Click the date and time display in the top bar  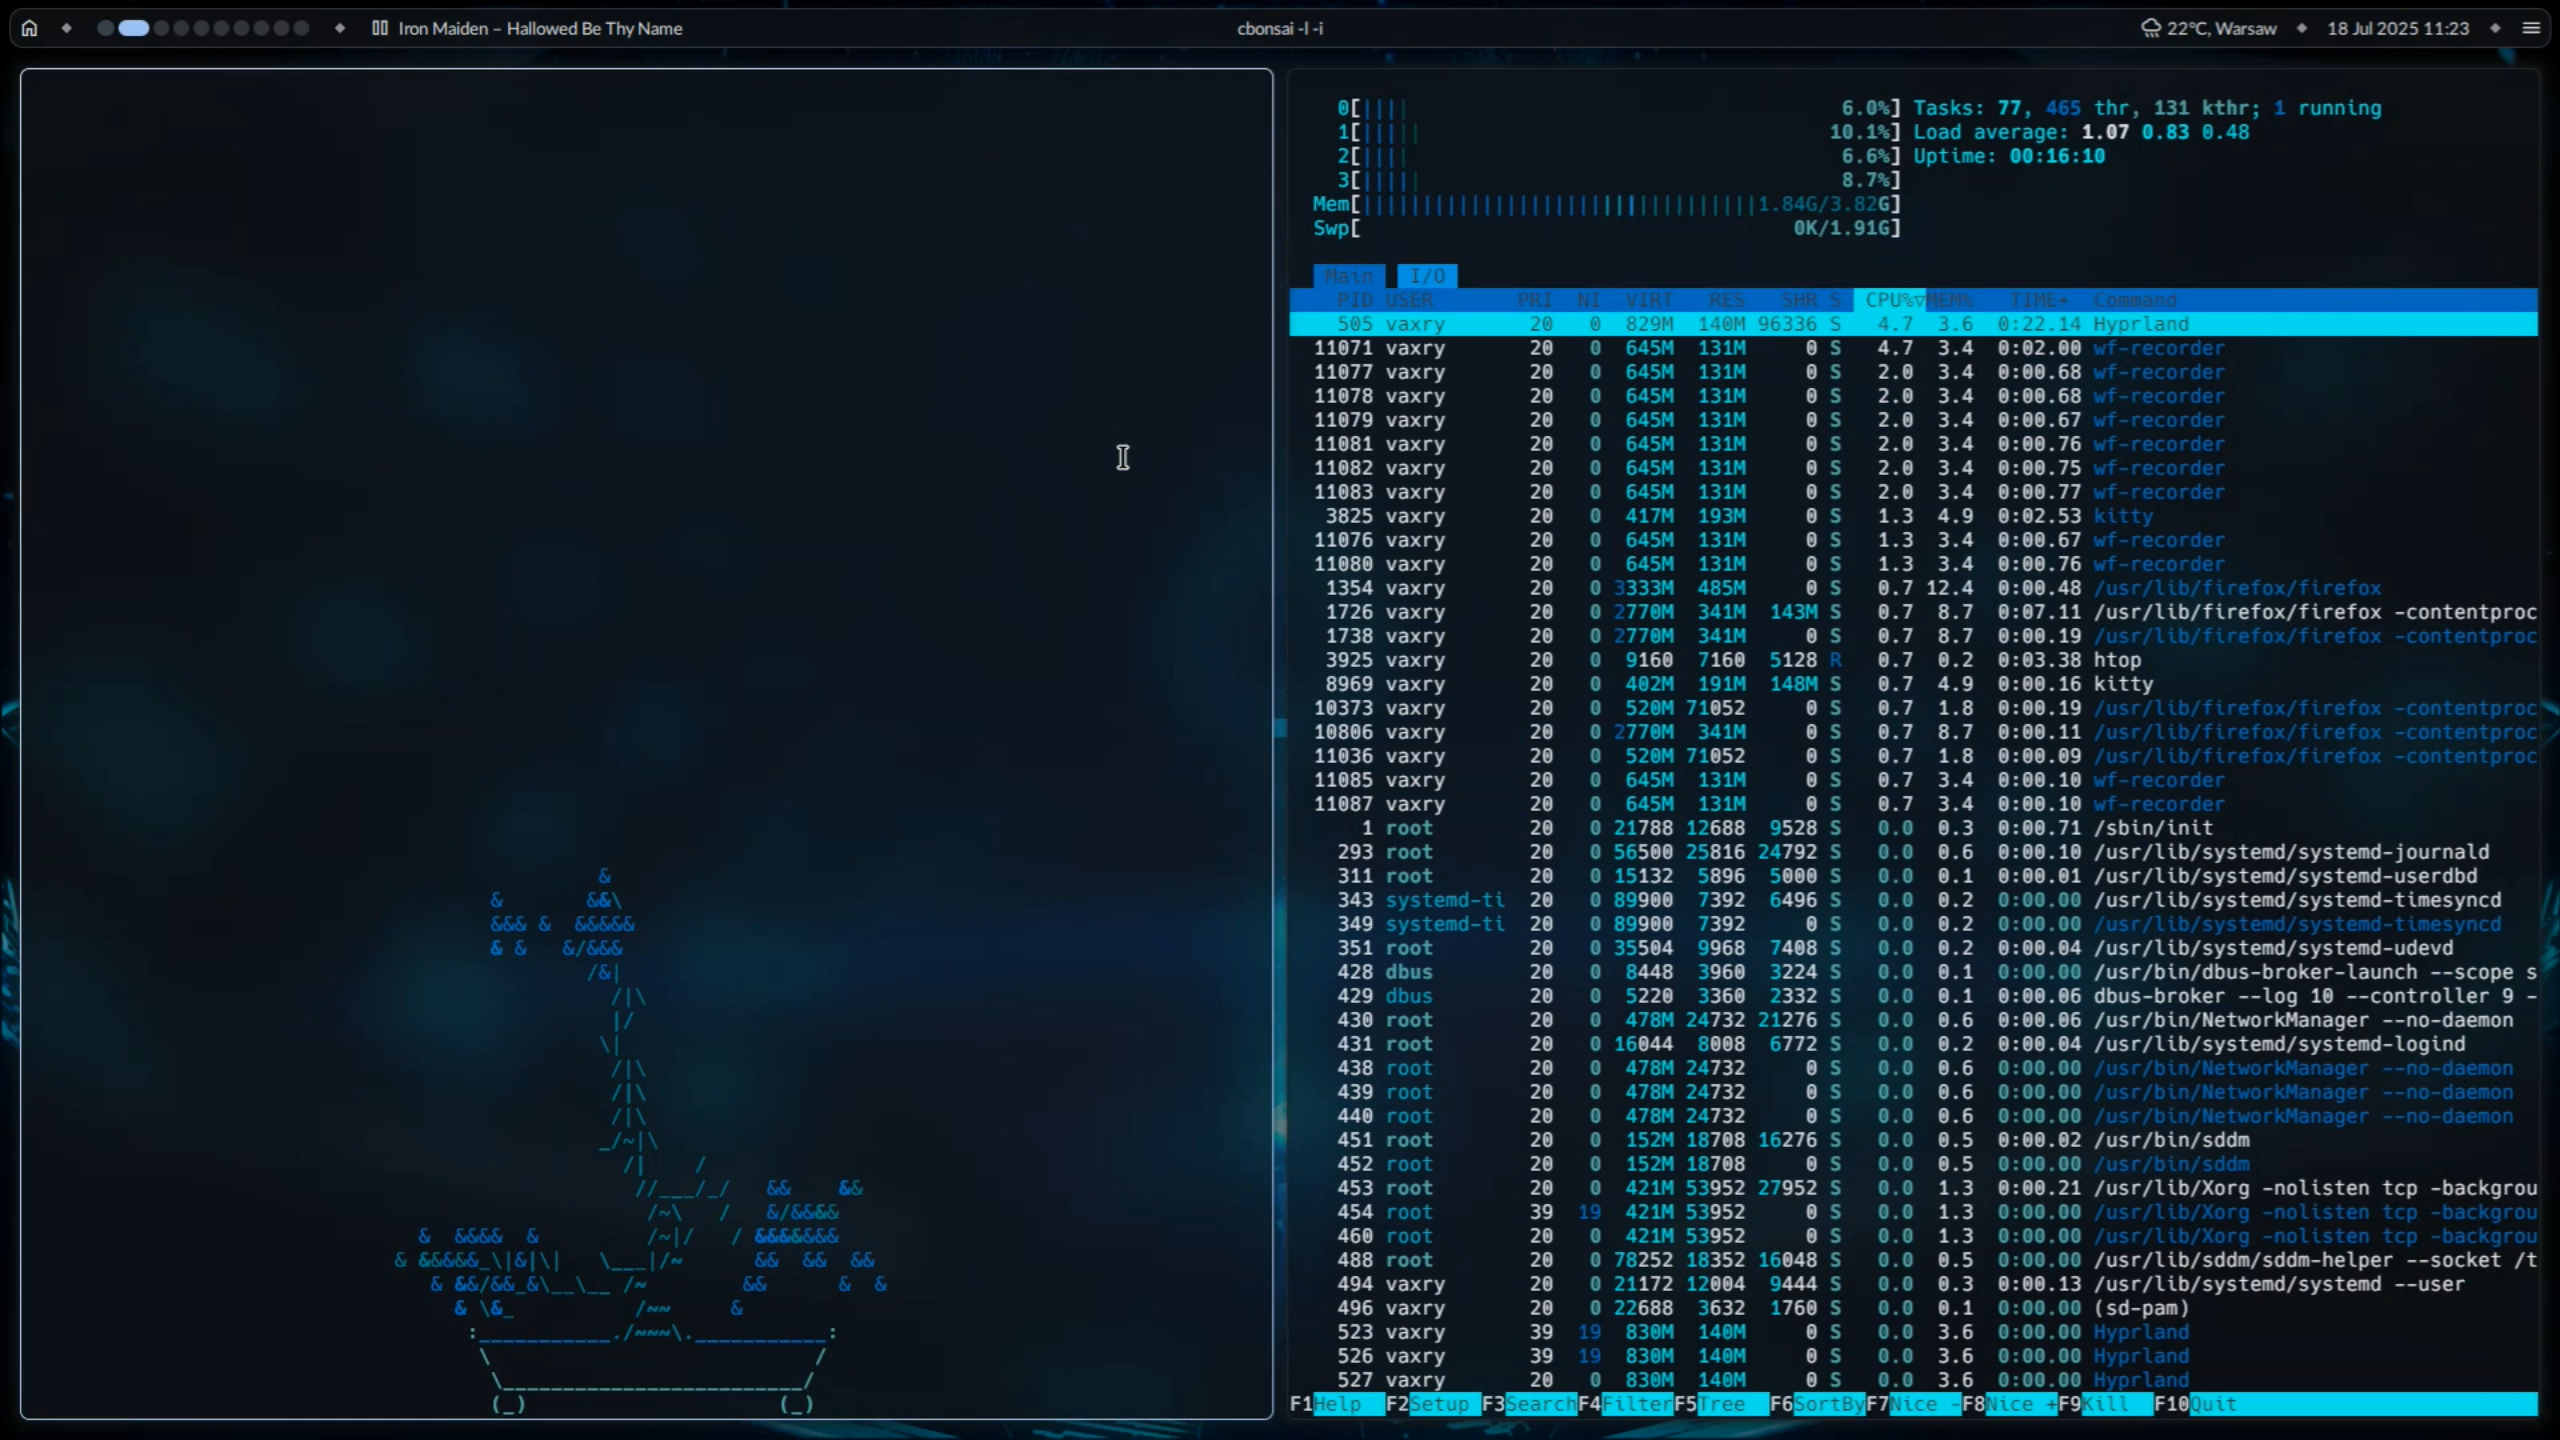pos(2397,28)
